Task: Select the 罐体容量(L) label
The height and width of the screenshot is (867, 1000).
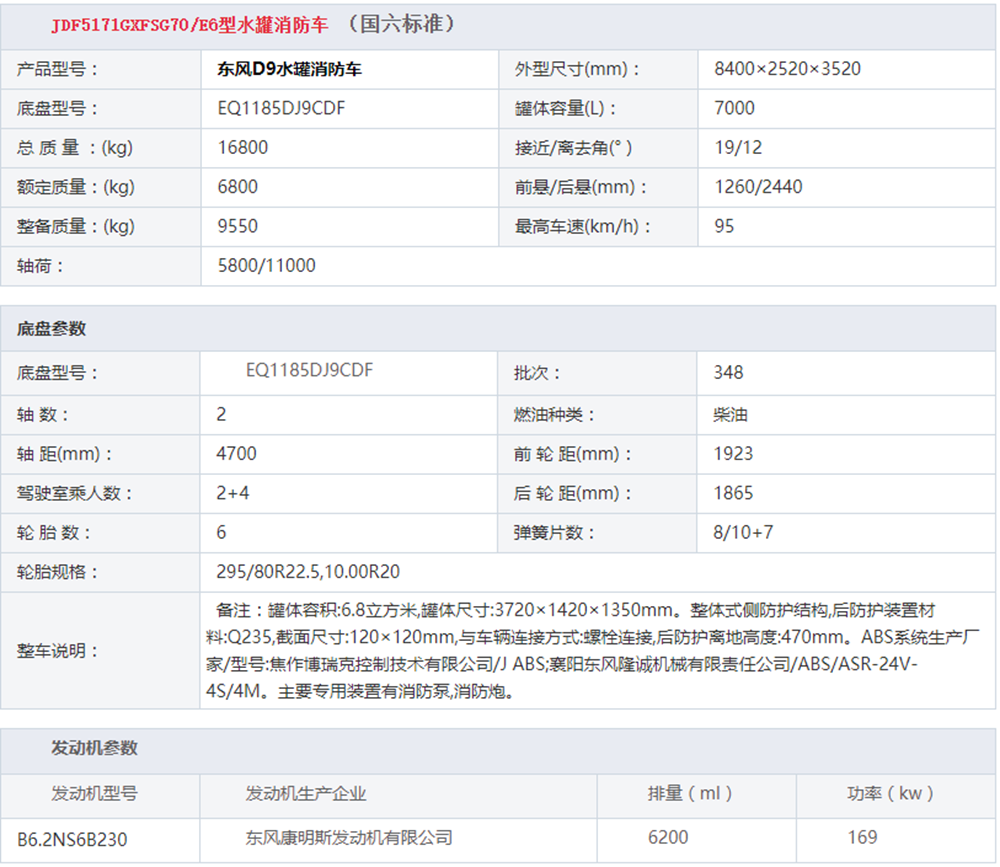Action: [x=566, y=108]
